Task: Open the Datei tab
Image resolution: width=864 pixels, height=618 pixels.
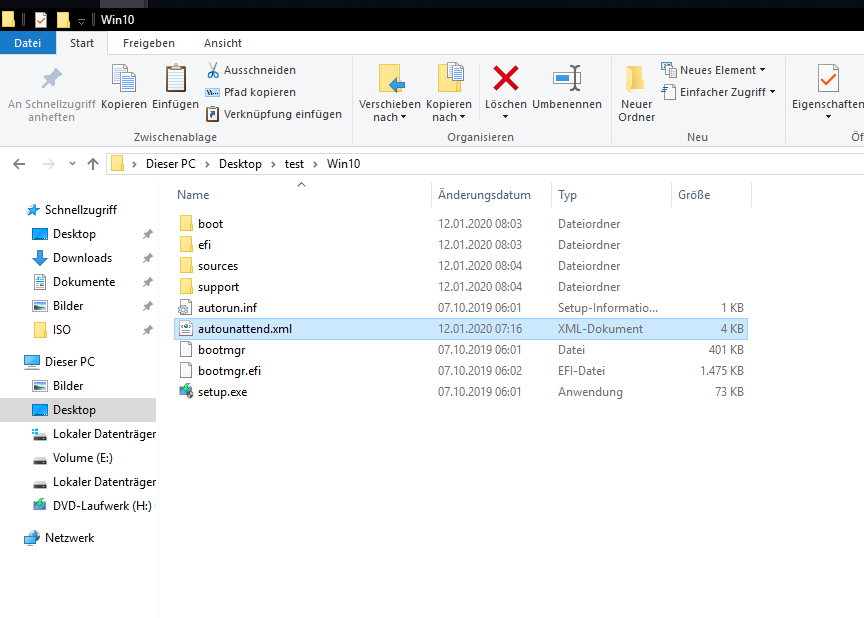Action: point(28,43)
